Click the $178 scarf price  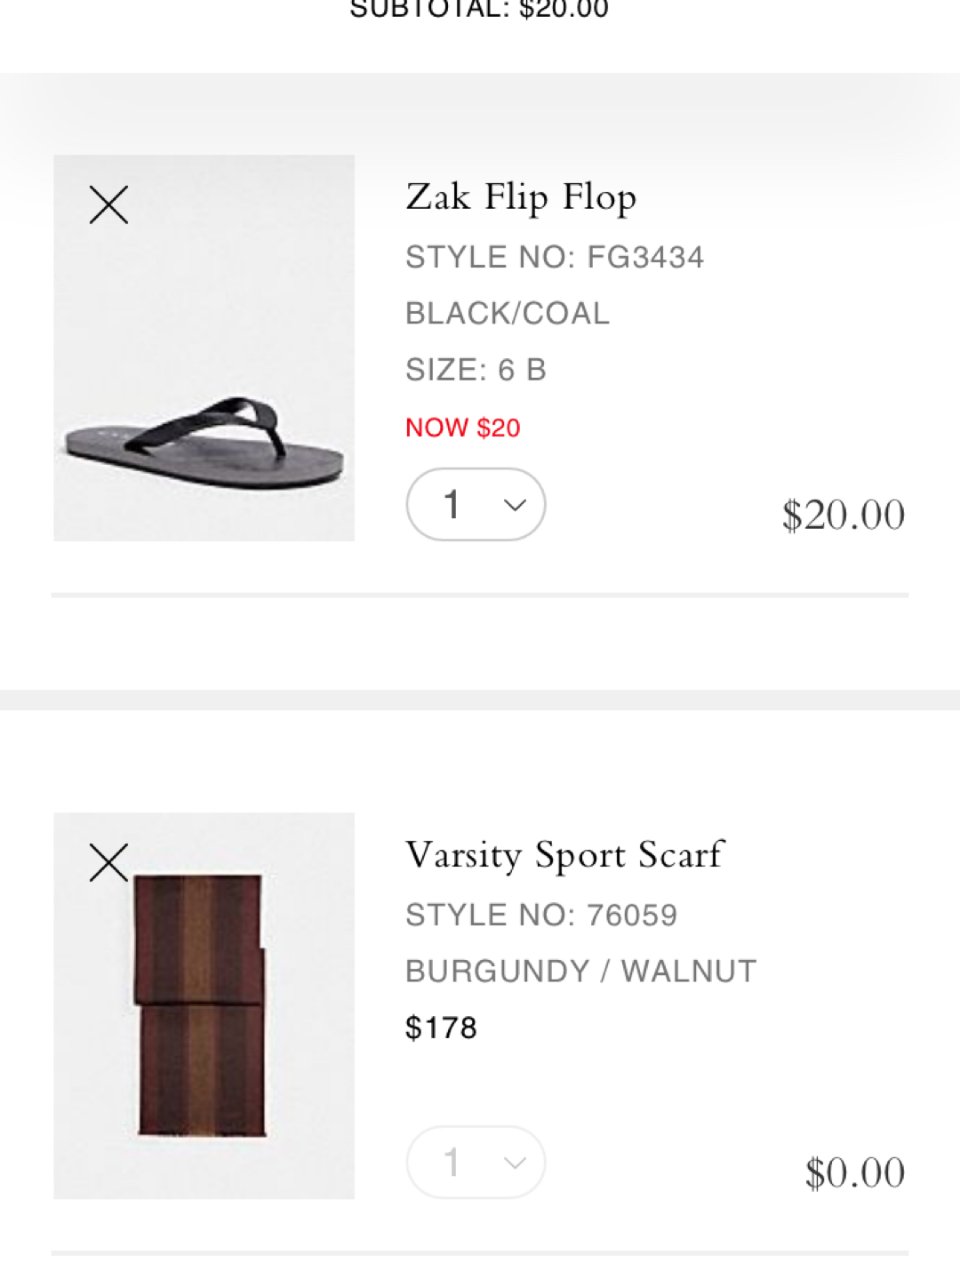(x=441, y=1028)
